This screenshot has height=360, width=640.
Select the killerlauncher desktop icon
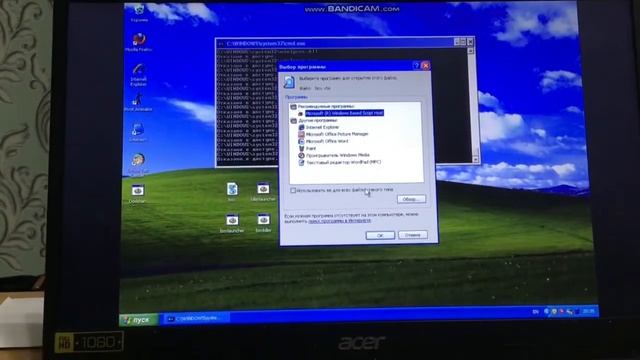pos(263,192)
